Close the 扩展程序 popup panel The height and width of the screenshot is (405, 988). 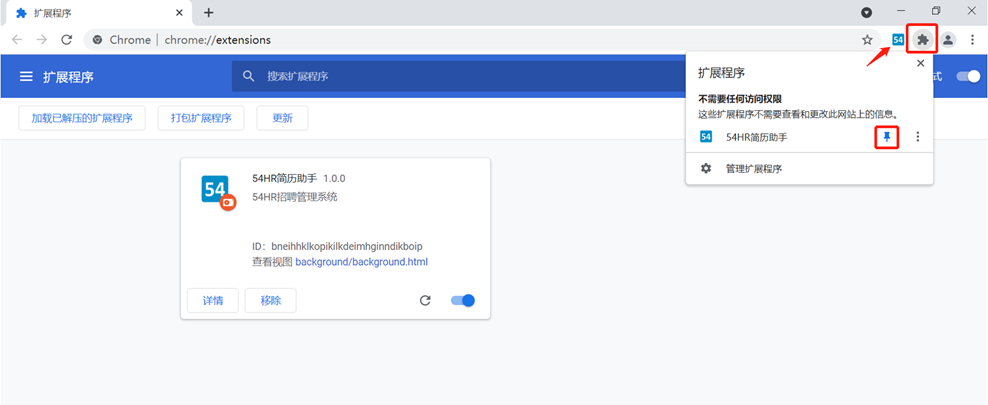[x=920, y=63]
